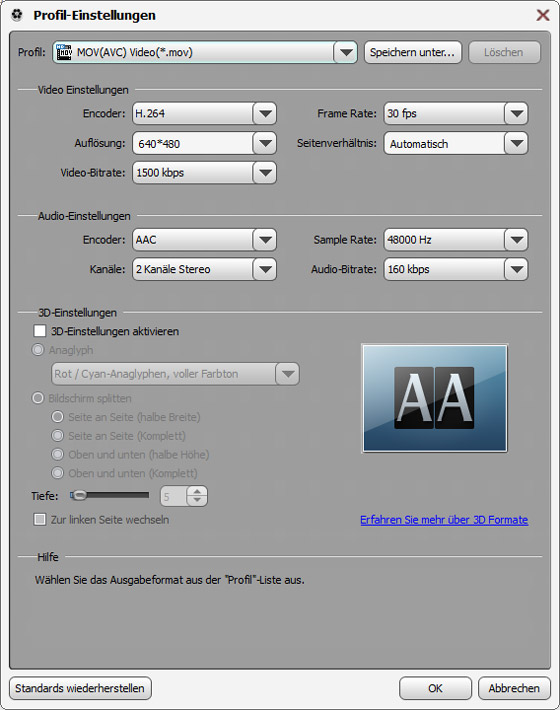Click the MOV file icon in Profil field
This screenshot has width=560, height=710.
point(64,53)
